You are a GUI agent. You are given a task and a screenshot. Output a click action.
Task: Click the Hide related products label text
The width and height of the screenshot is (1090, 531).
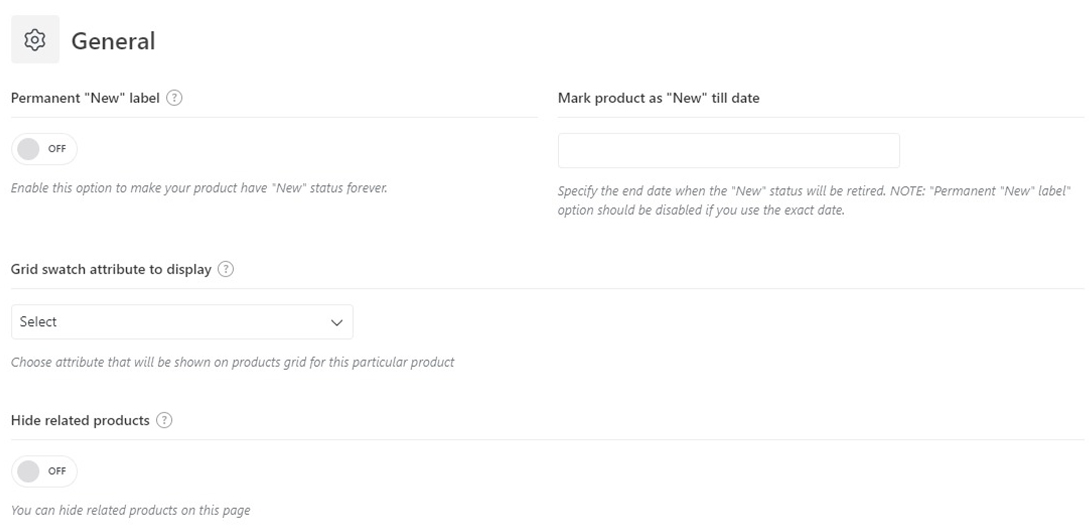point(80,420)
